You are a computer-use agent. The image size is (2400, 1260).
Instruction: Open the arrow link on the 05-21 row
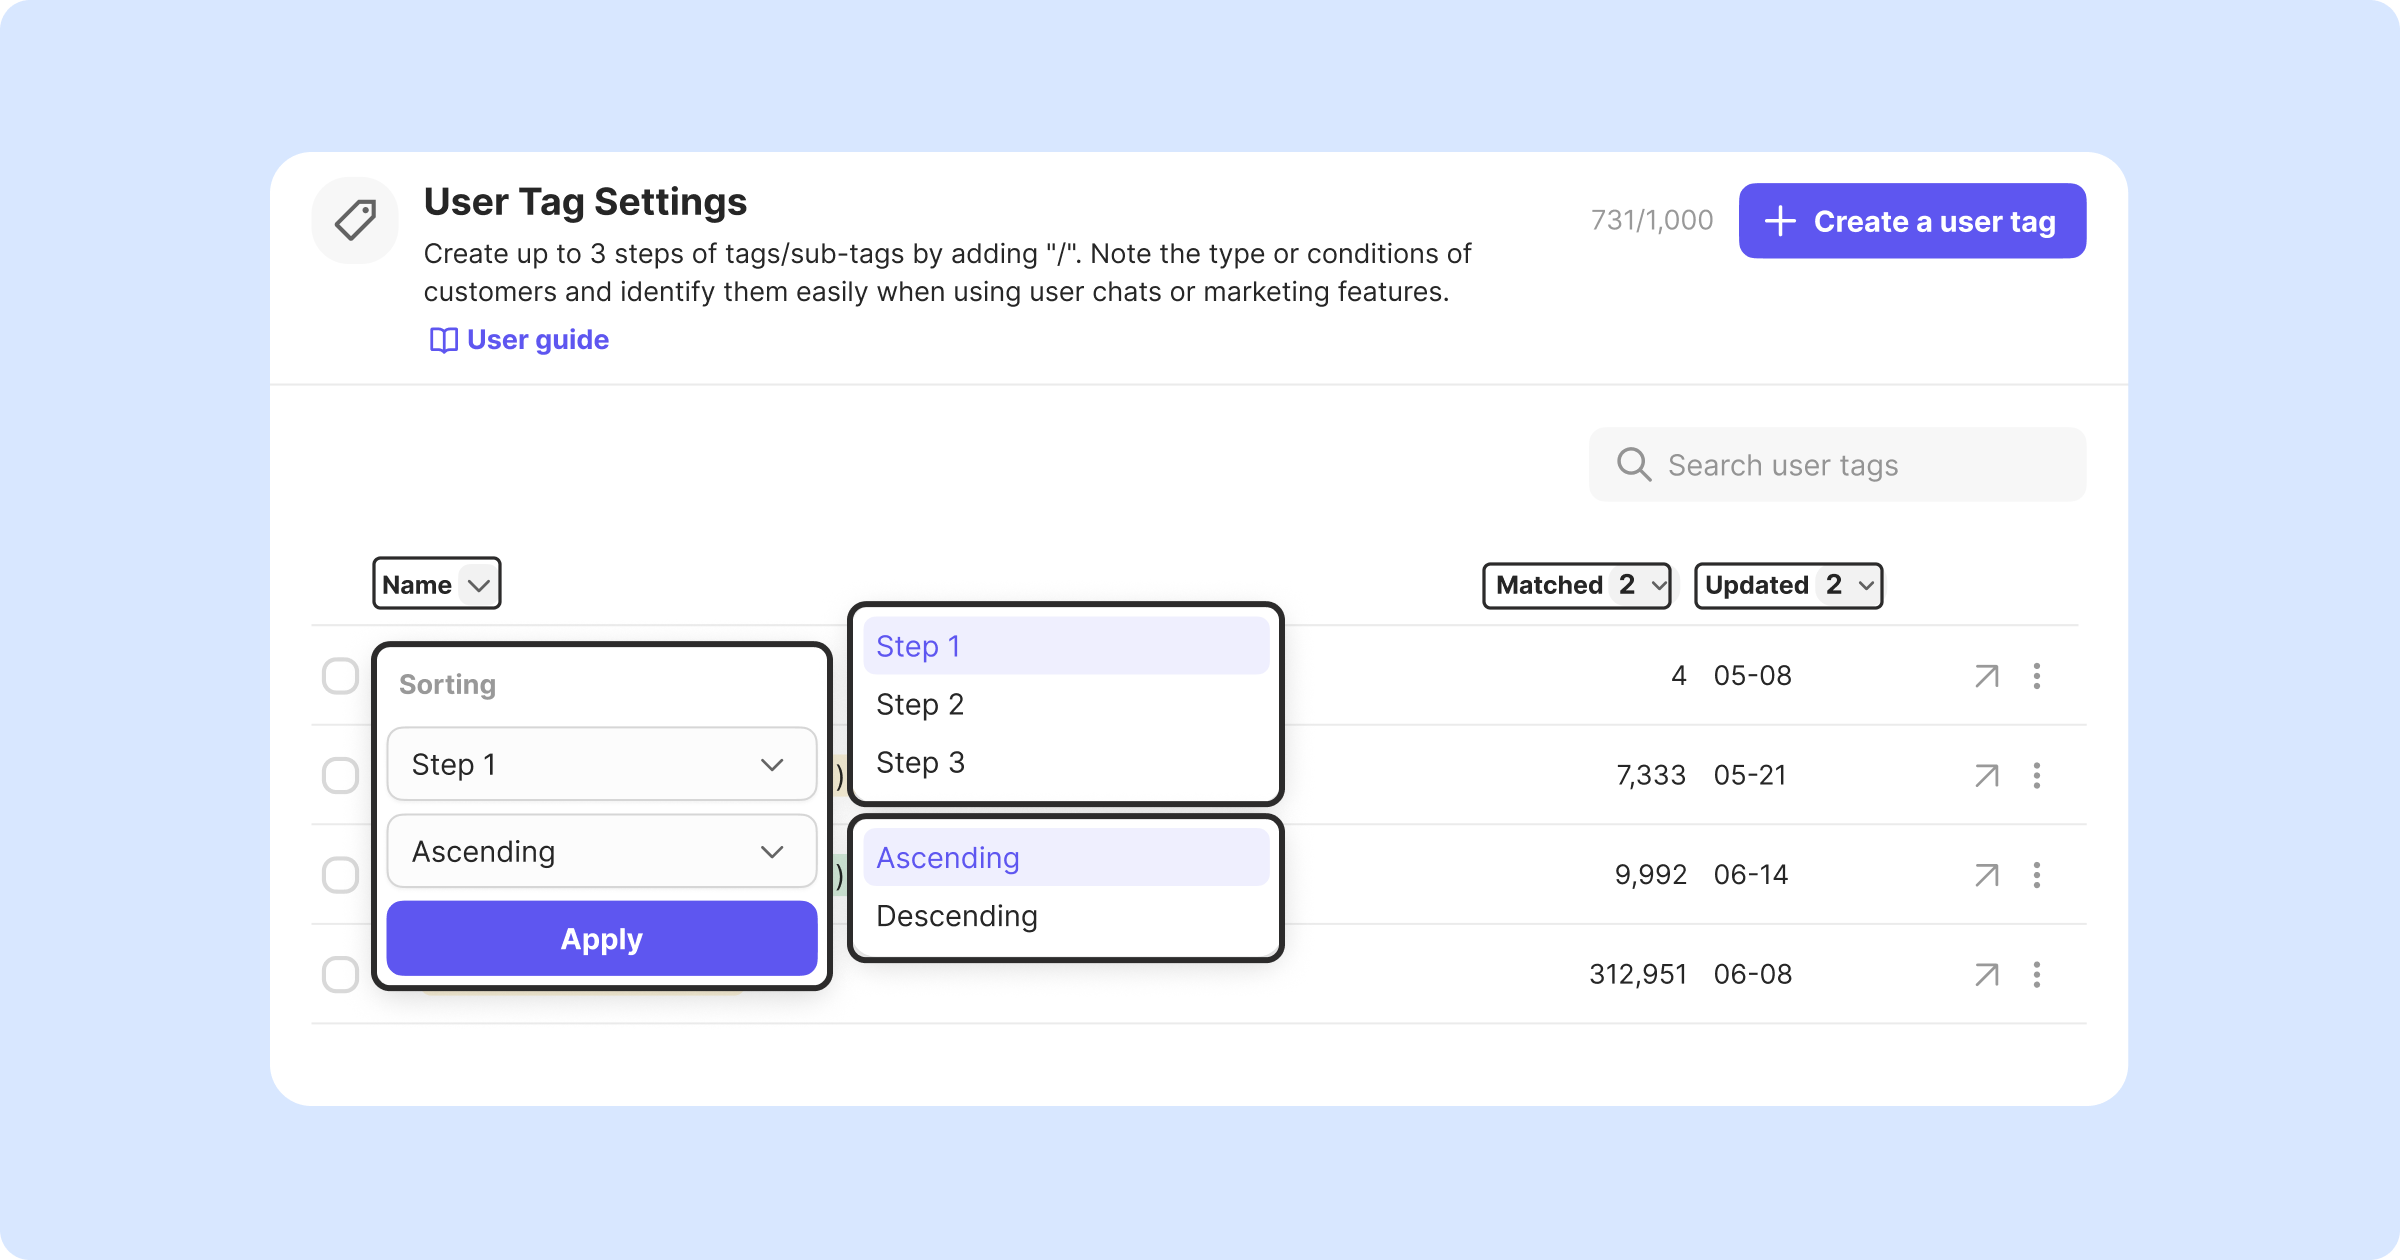(1986, 776)
